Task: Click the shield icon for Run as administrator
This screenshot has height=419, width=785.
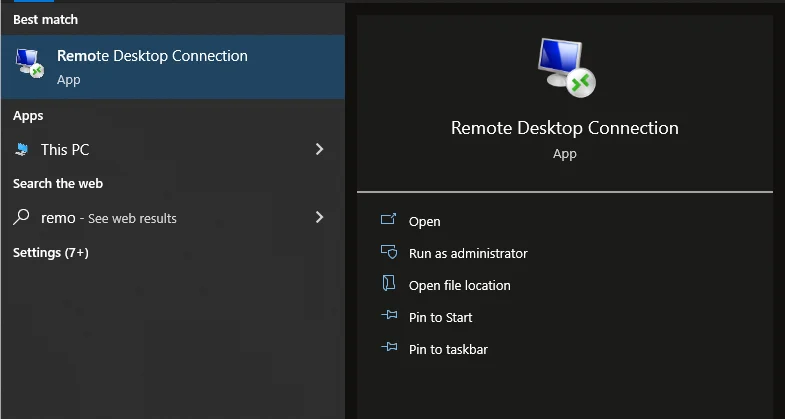Action: pyautogui.click(x=389, y=252)
